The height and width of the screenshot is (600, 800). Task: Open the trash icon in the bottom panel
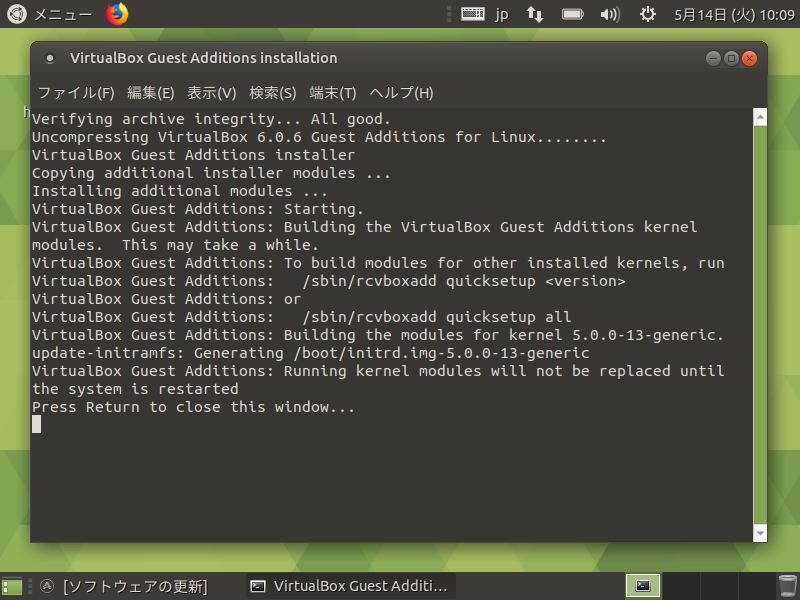787,586
